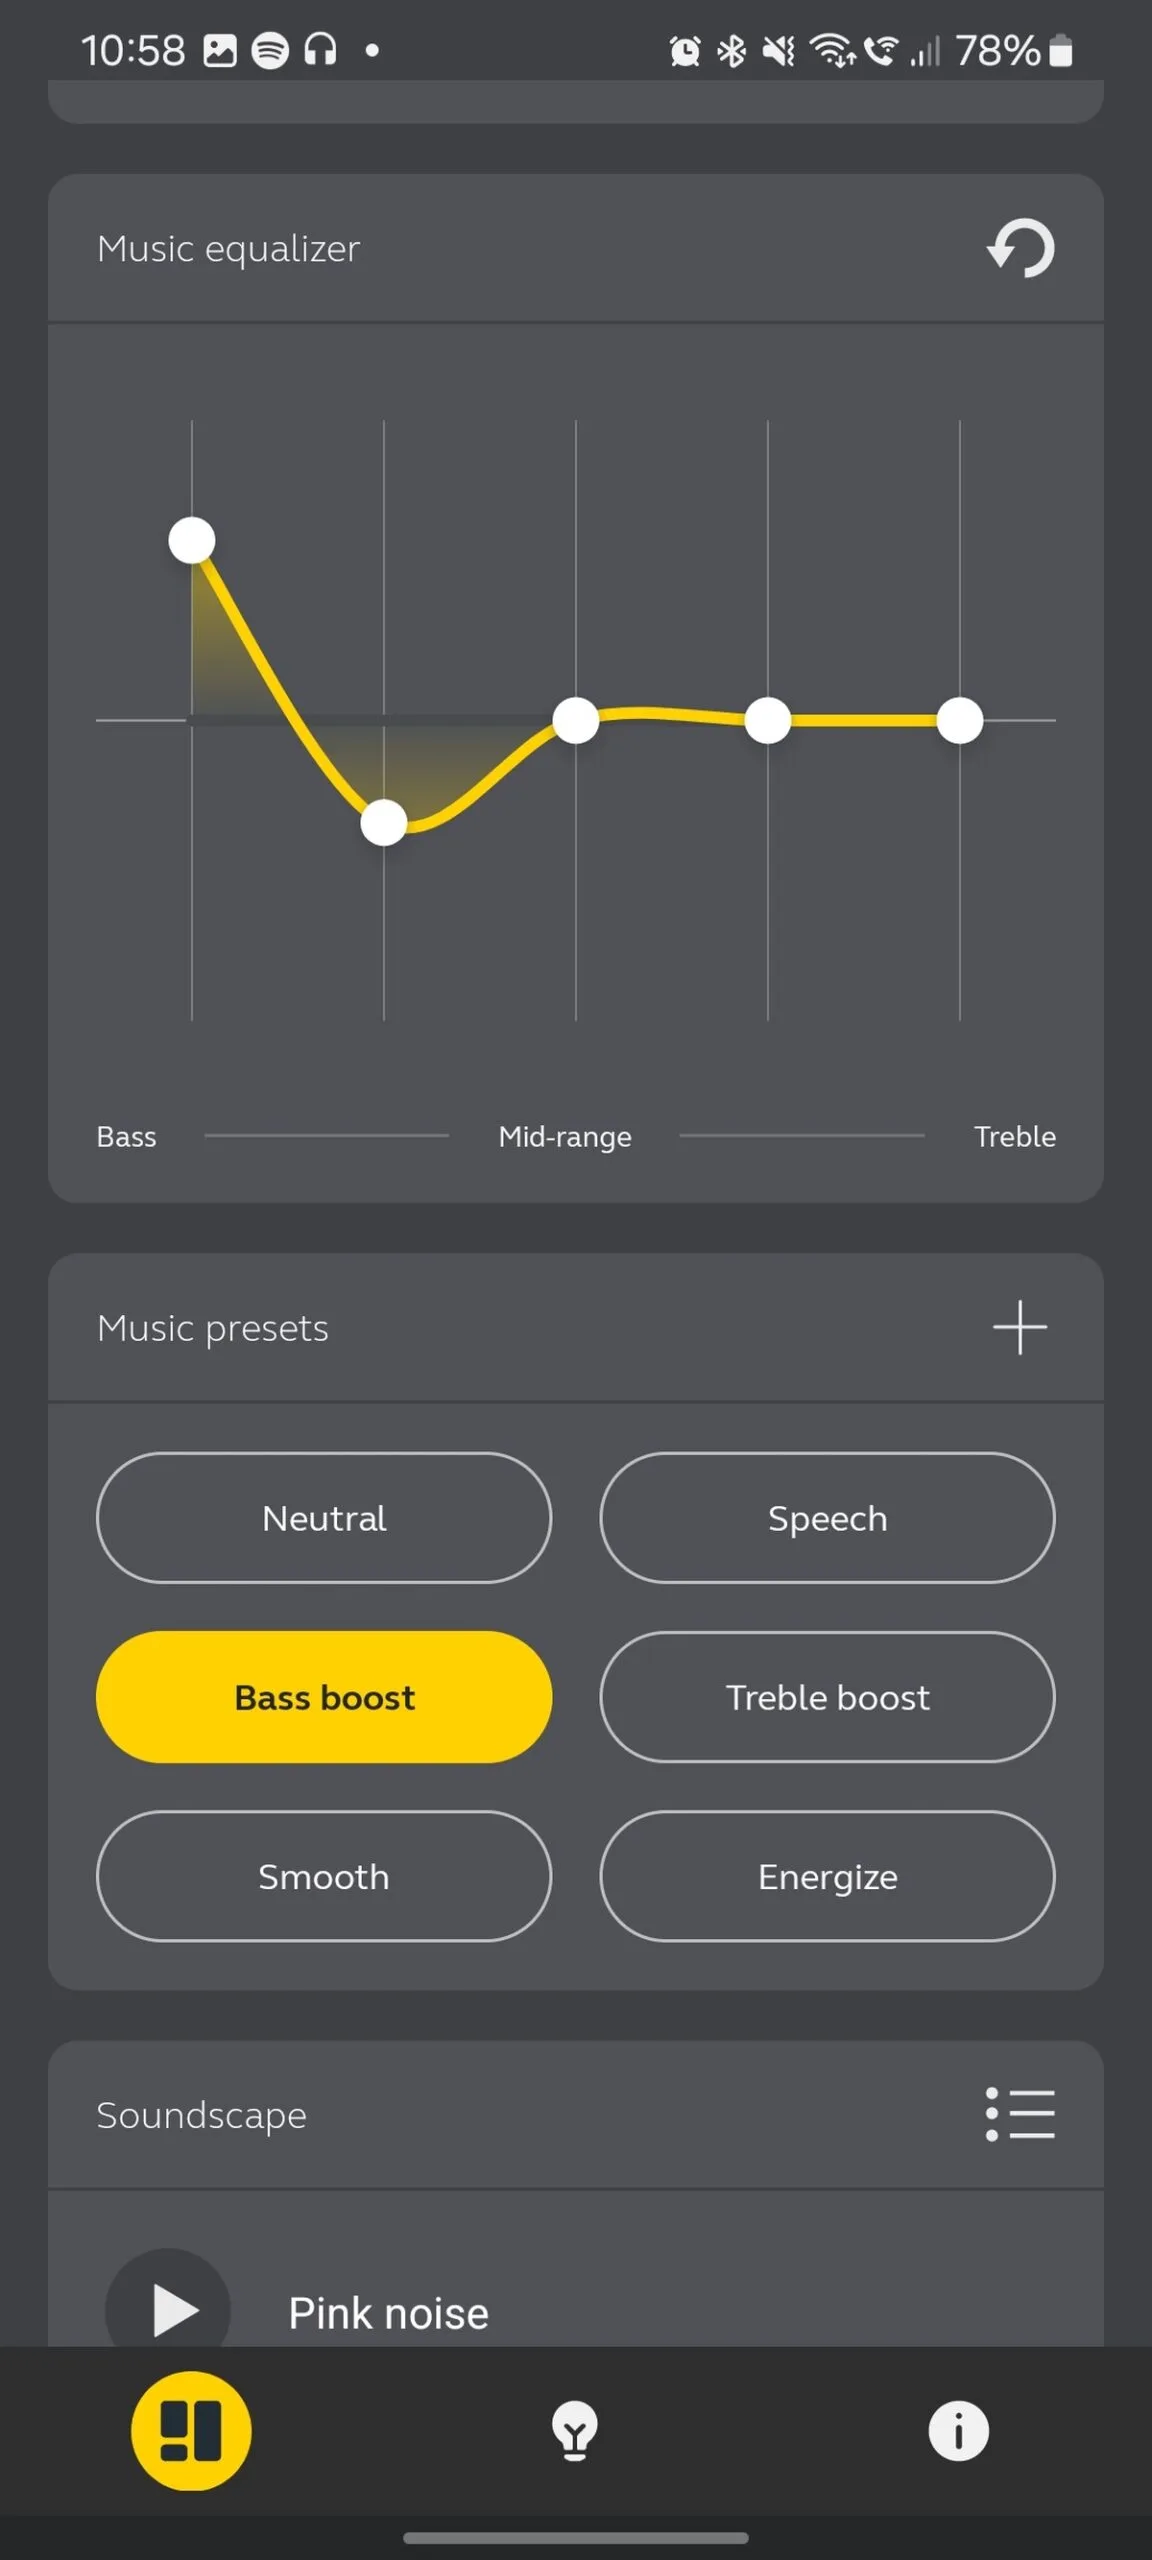
Task: Open the Soundscape list
Action: (x=1020, y=2114)
